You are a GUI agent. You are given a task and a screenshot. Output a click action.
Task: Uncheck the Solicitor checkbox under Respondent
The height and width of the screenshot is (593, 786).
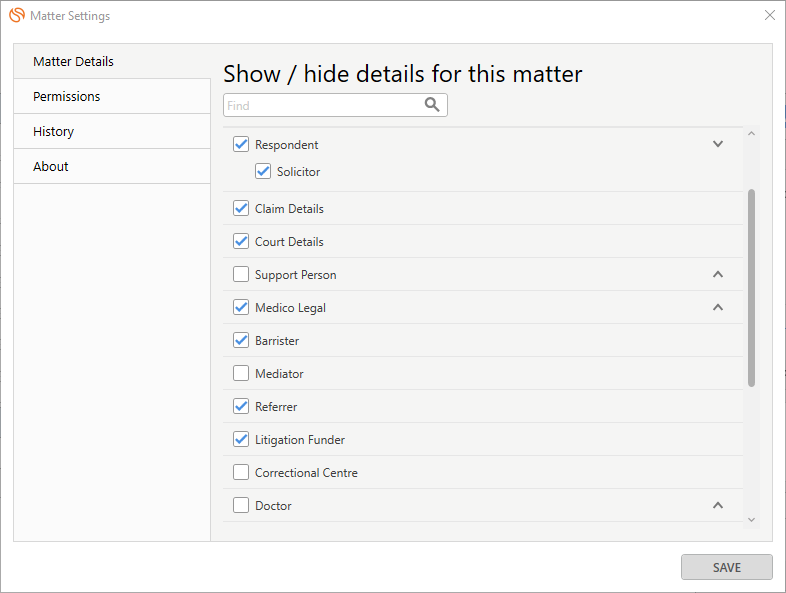click(263, 171)
